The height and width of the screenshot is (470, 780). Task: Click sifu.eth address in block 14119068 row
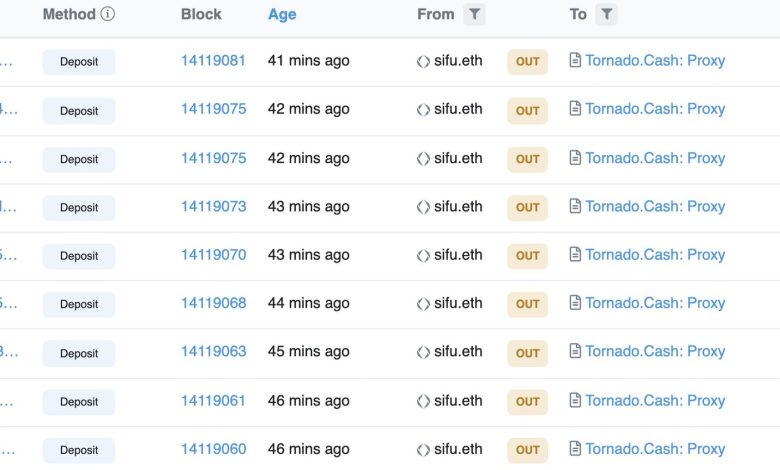[x=458, y=302]
